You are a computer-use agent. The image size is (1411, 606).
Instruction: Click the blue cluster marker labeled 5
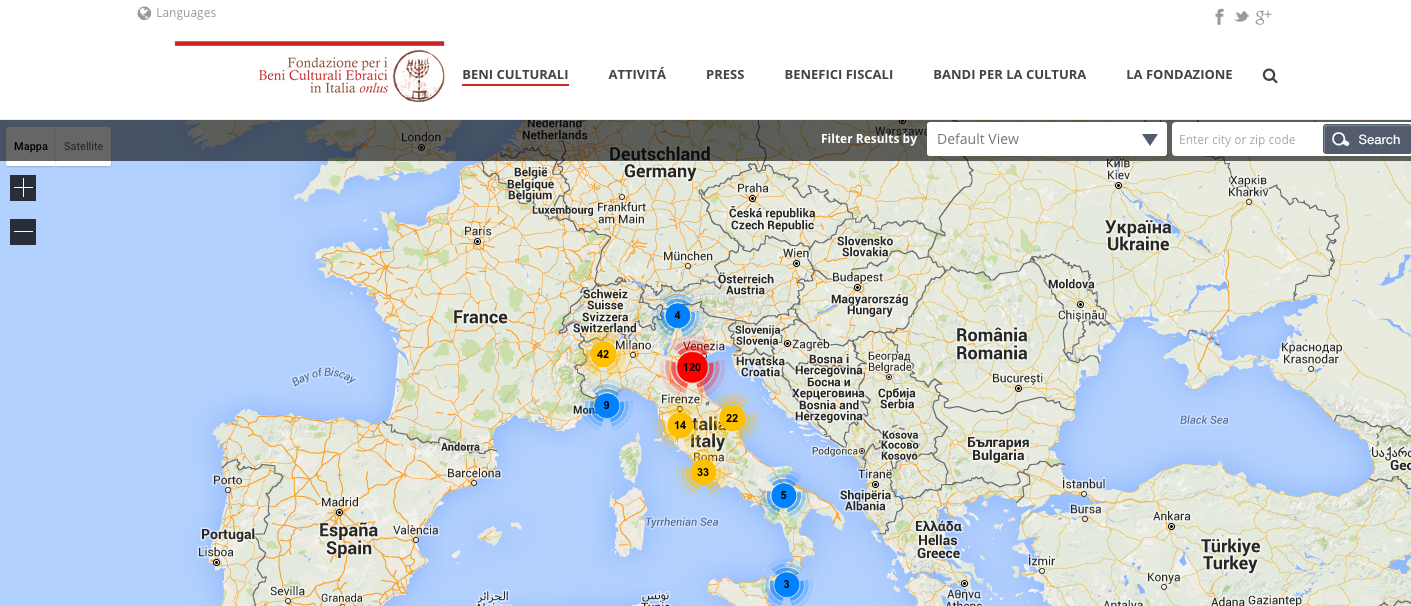point(784,495)
